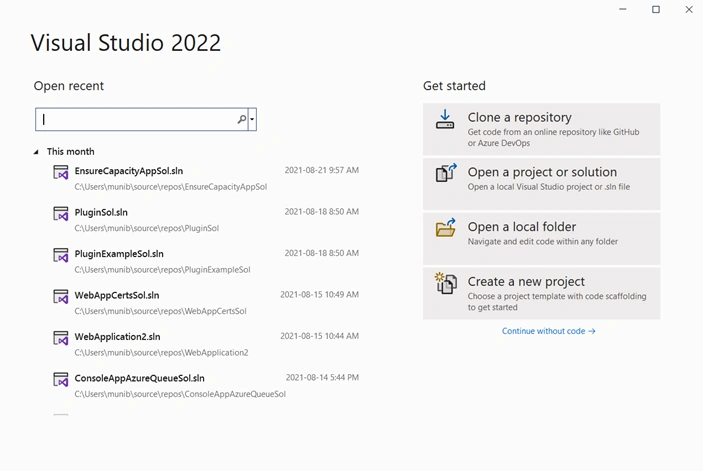Open EnsureCapacityAppSol.sln from recent list
703x471 pixels.
pos(129,171)
